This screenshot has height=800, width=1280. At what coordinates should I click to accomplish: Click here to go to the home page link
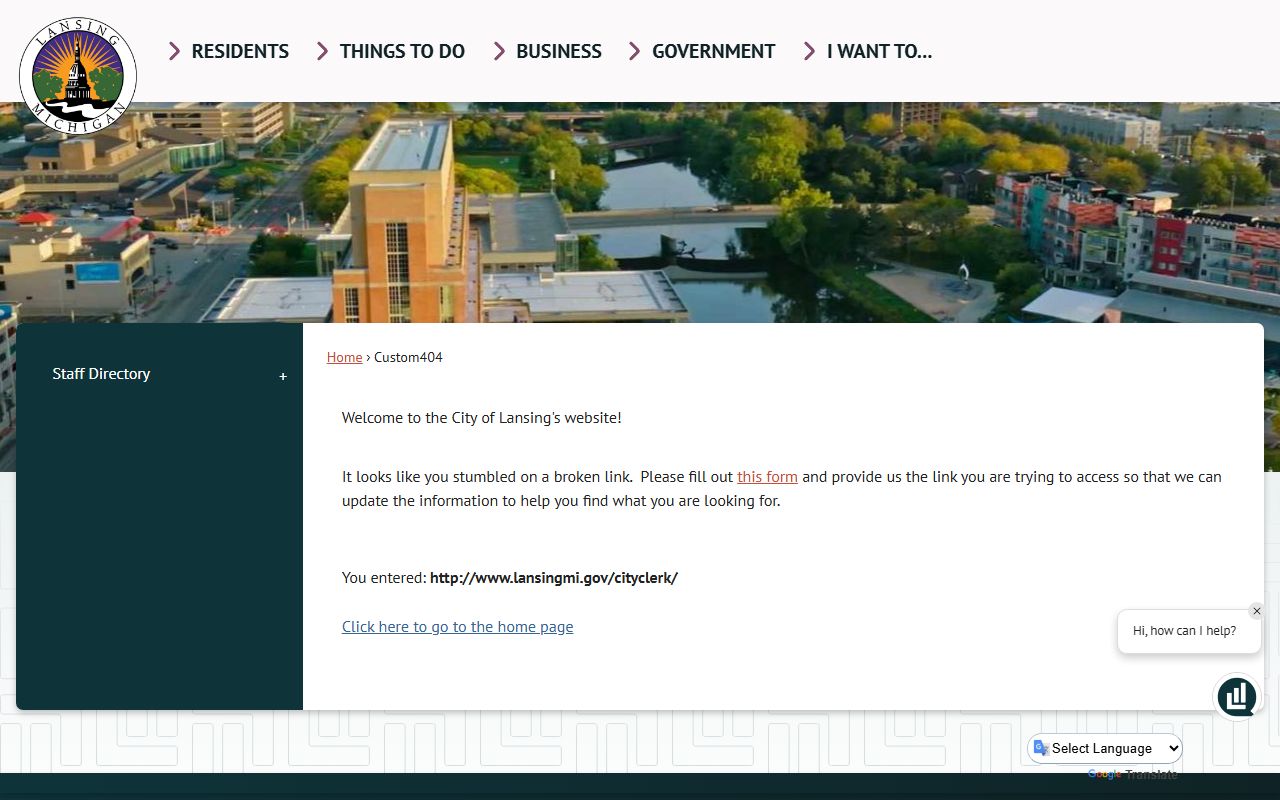458,627
